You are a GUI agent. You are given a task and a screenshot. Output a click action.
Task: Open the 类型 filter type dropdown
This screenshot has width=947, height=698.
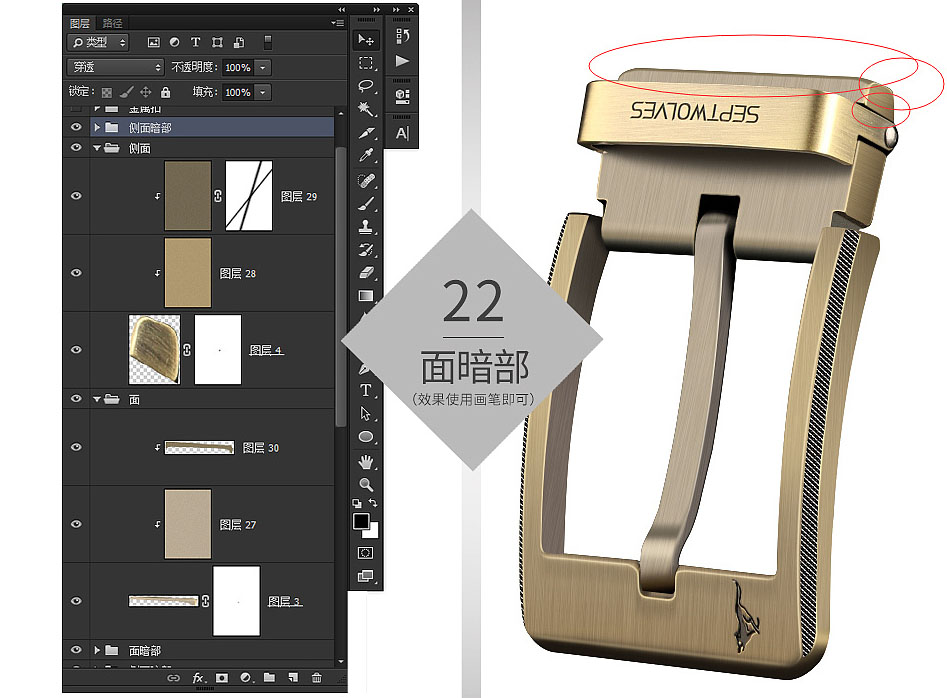point(98,42)
